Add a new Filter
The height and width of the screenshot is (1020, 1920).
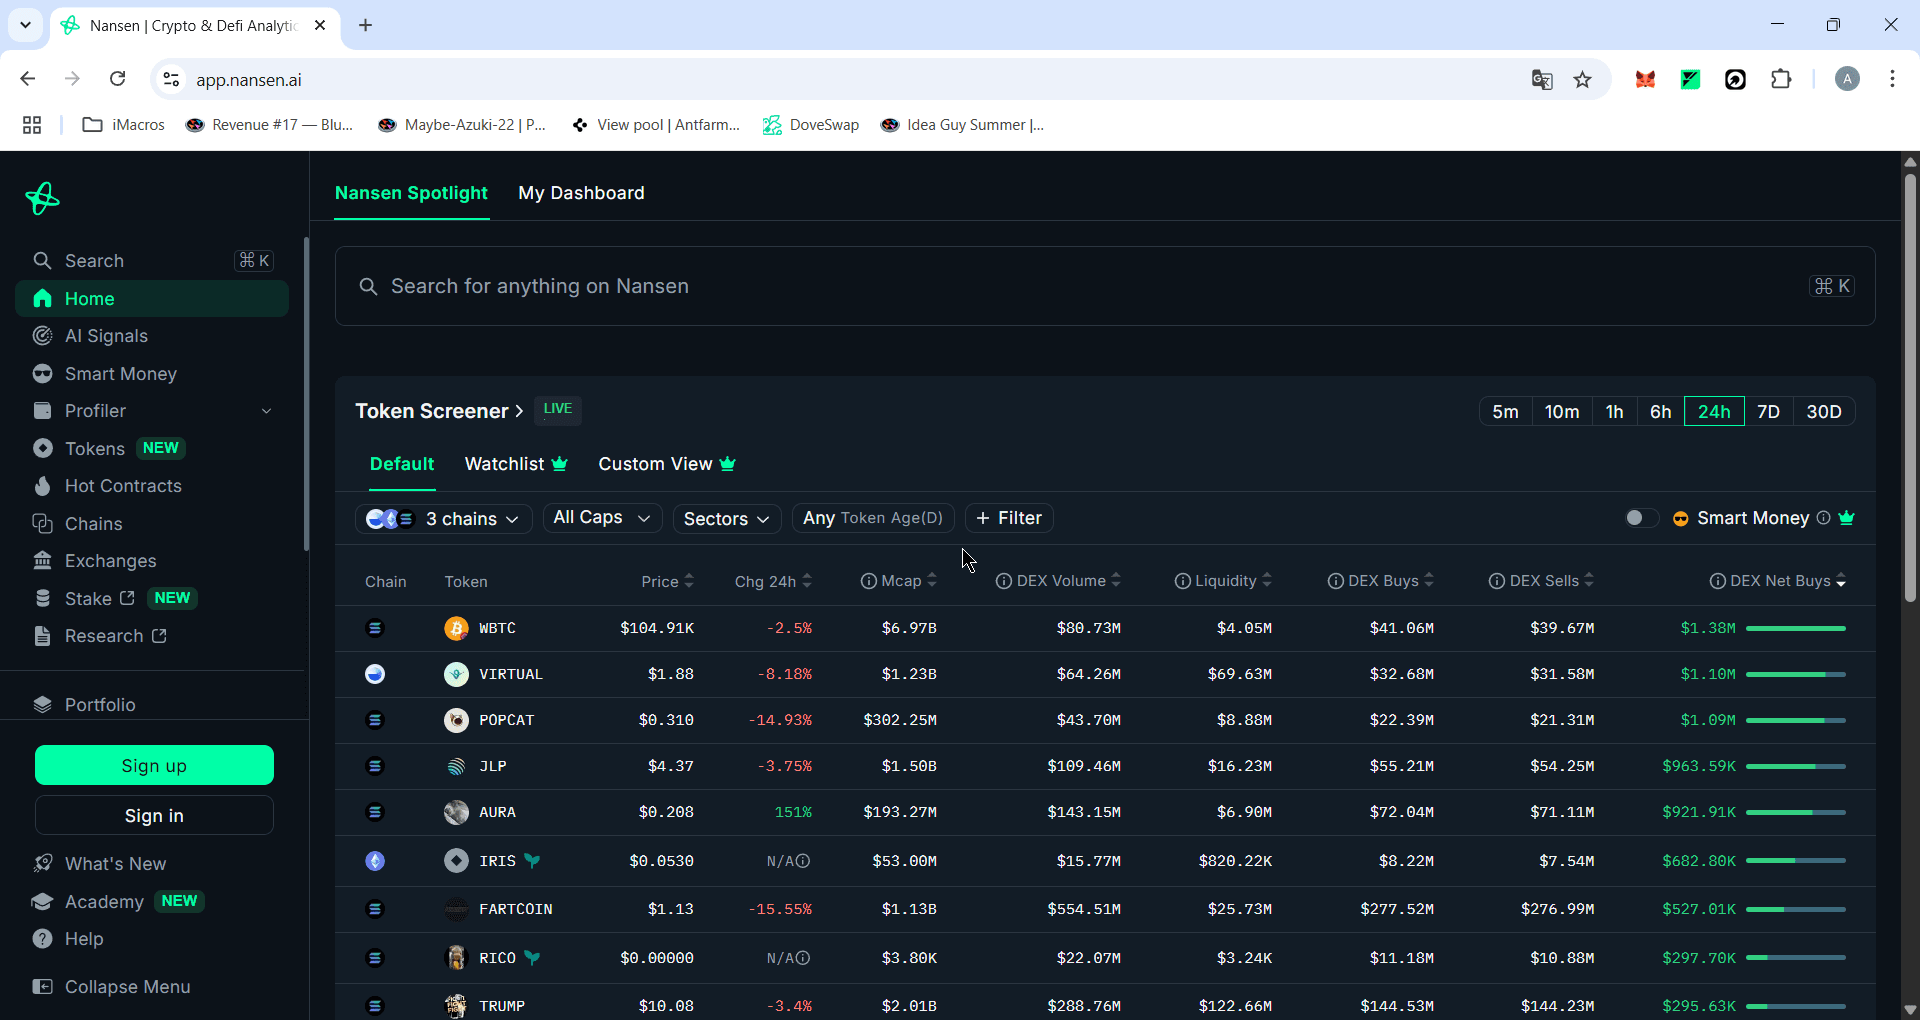click(1009, 518)
